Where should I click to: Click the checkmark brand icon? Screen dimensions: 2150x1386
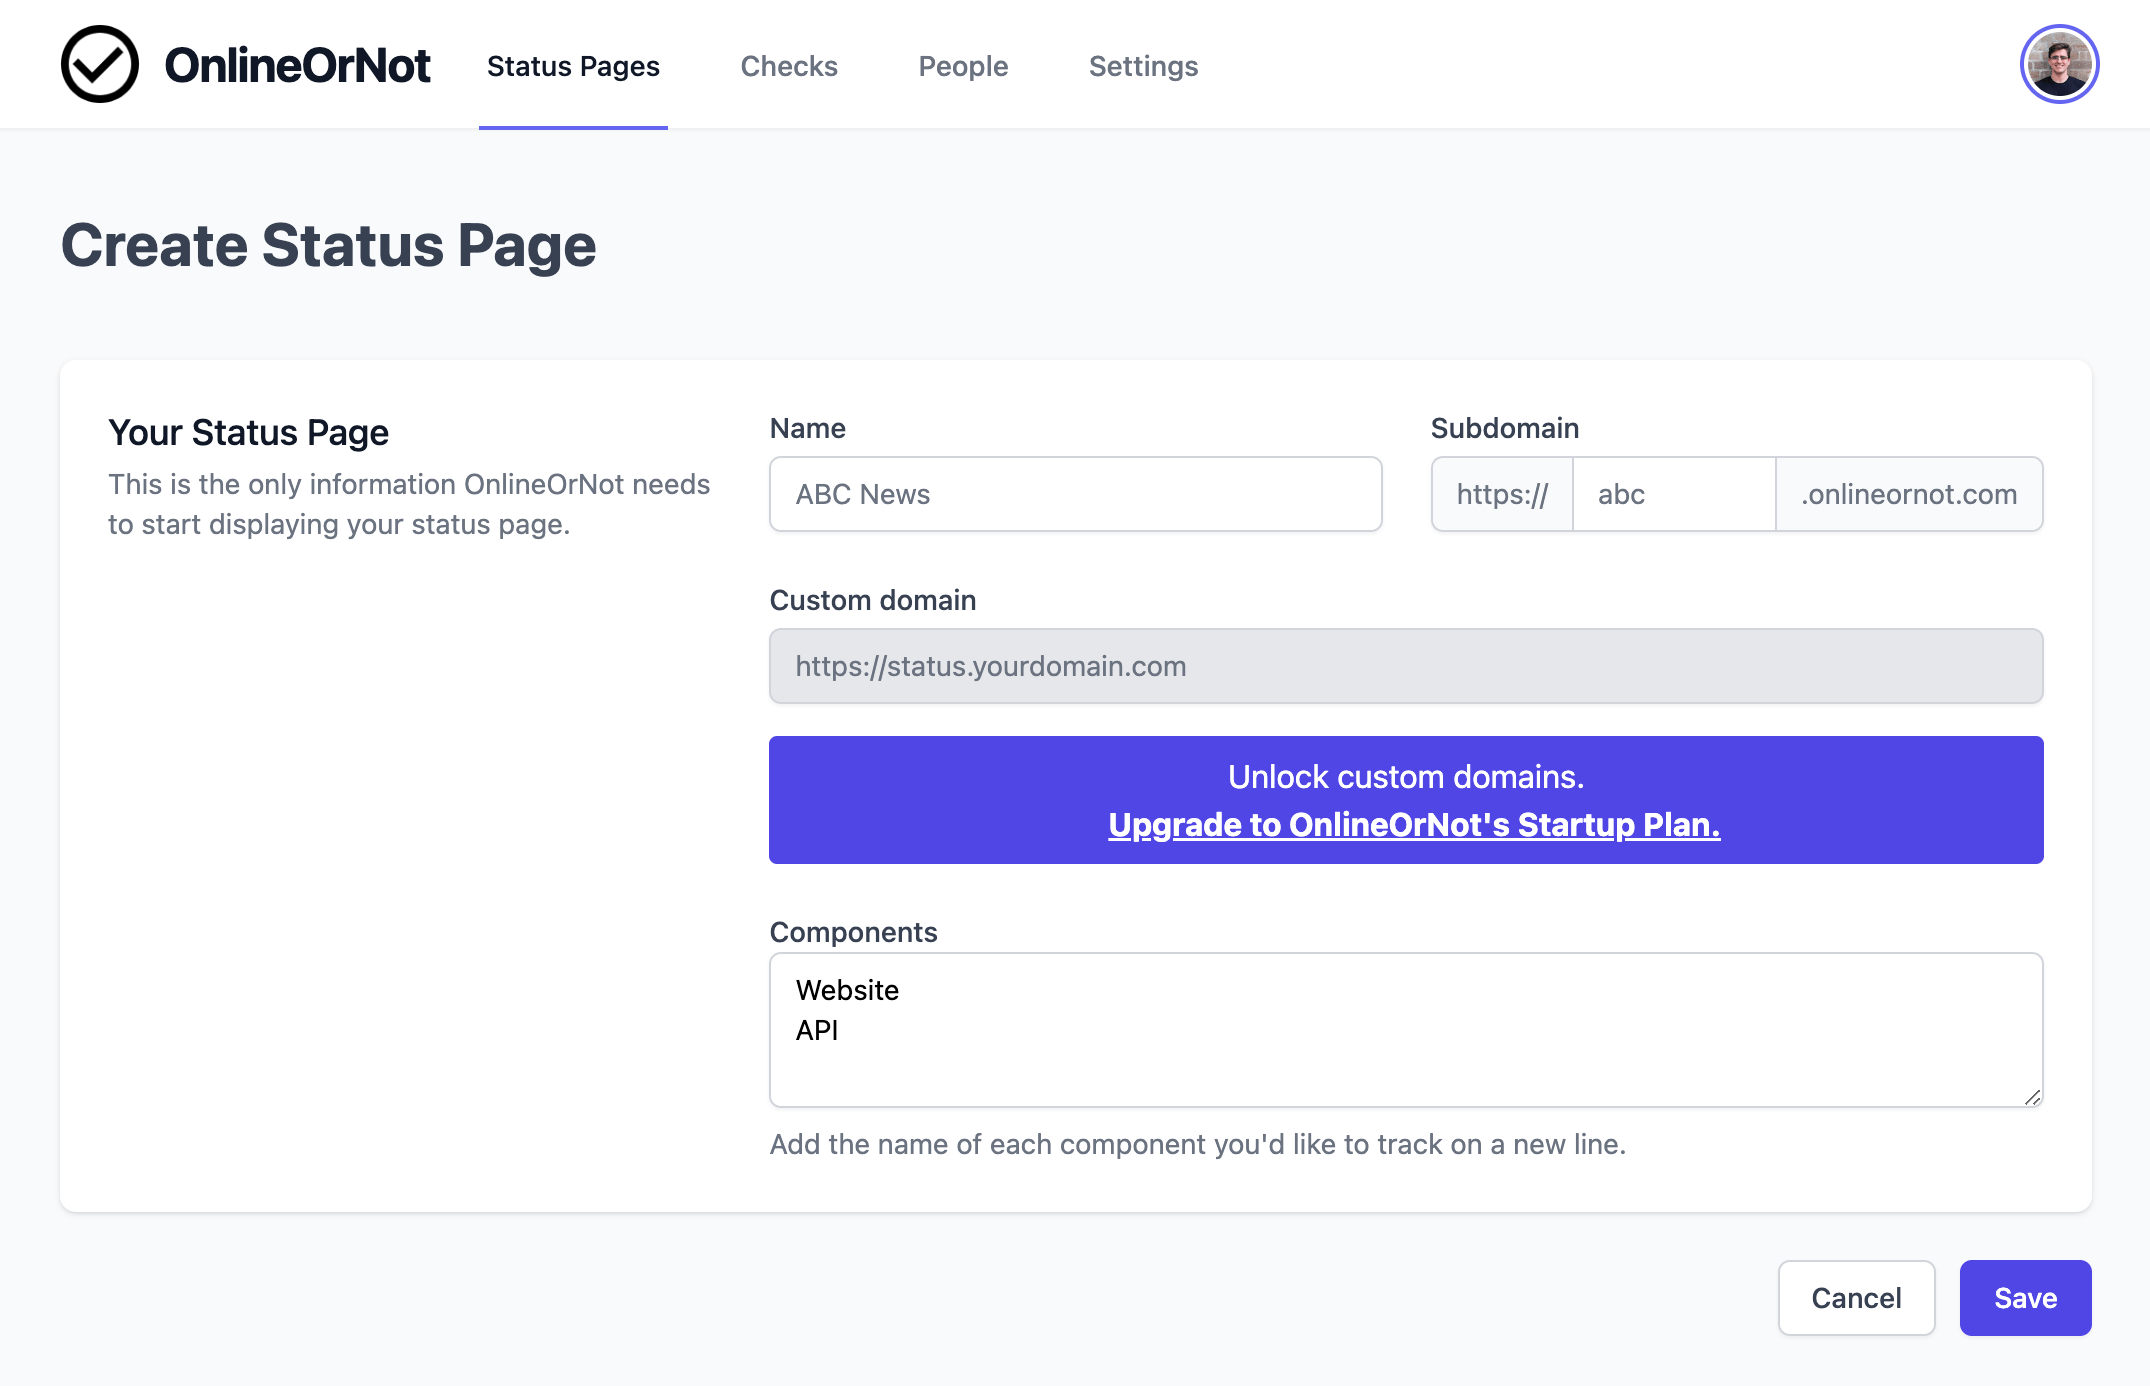click(x=100, y=64)
